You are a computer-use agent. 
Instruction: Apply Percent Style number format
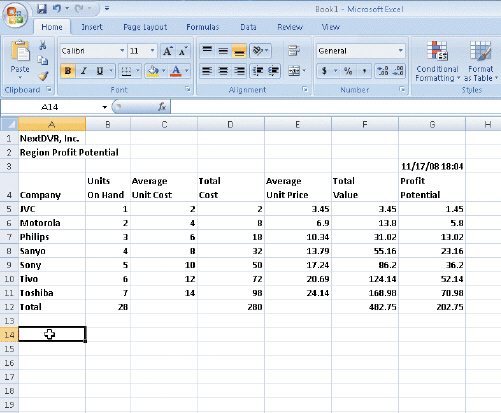pyautogui.click(x=348, y=71)
